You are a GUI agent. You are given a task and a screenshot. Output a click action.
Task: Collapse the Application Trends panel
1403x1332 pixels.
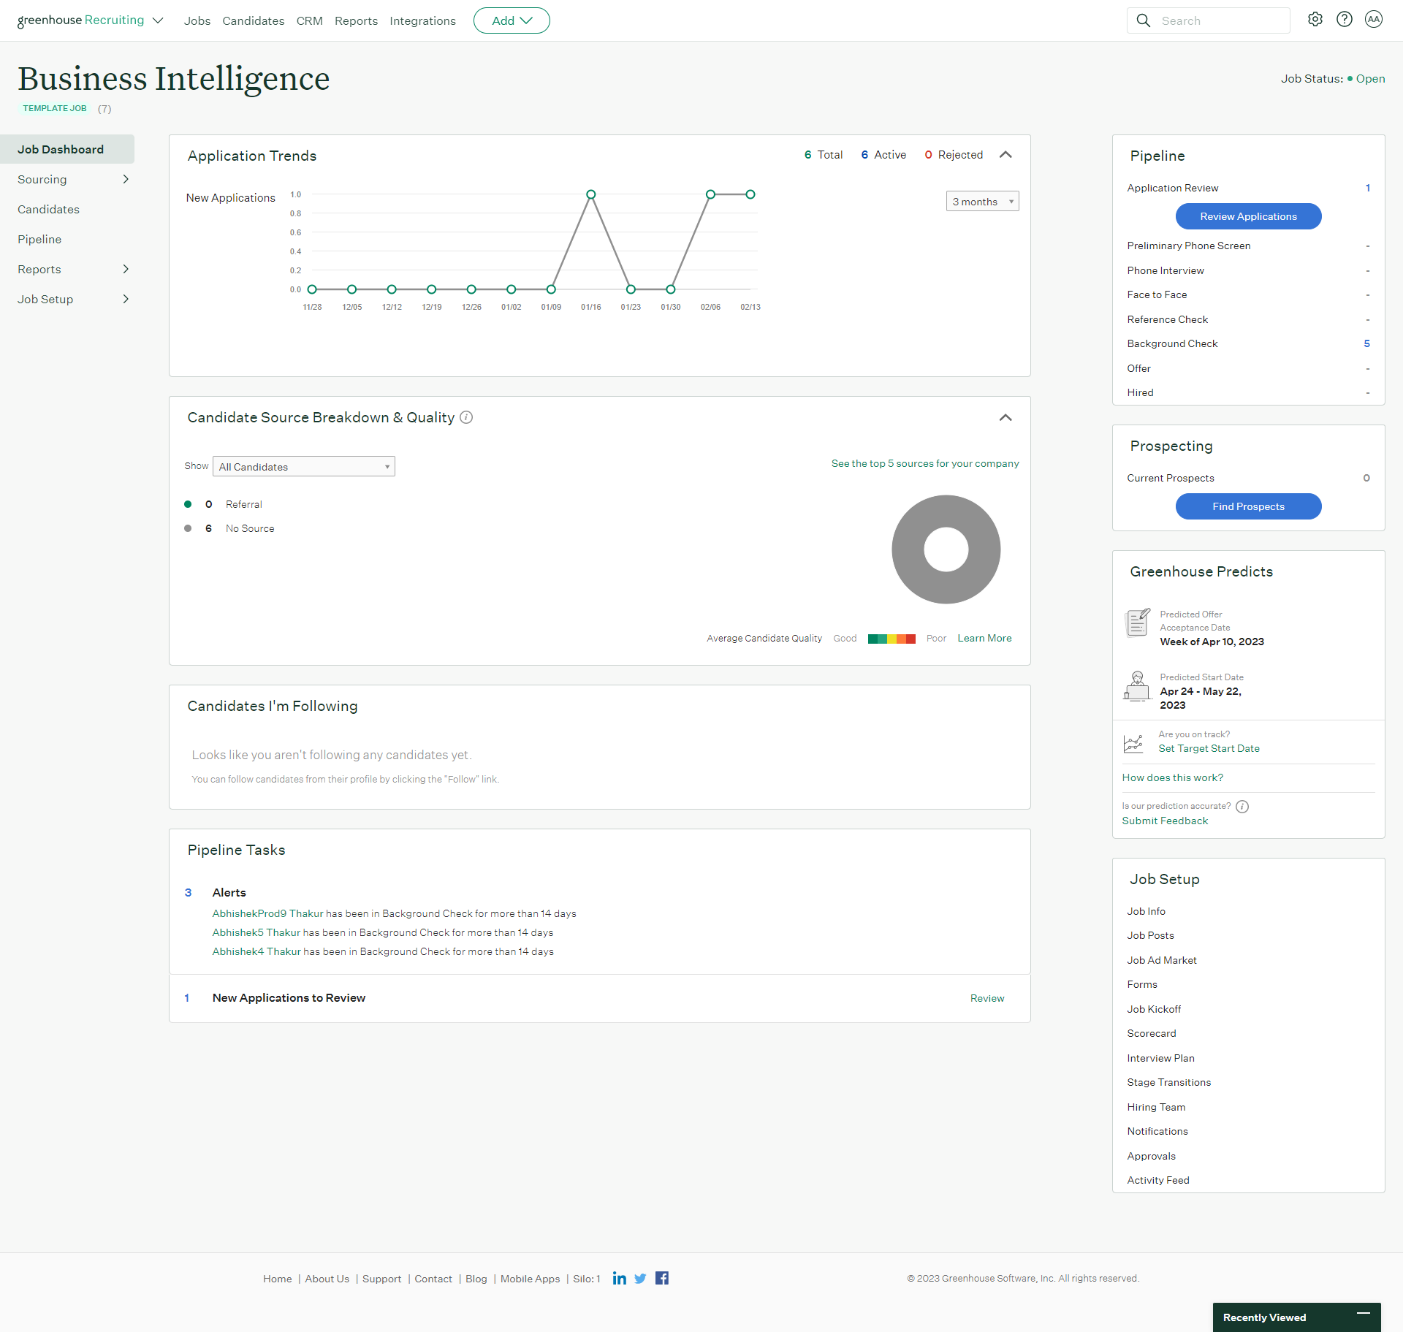point(1006,154)
